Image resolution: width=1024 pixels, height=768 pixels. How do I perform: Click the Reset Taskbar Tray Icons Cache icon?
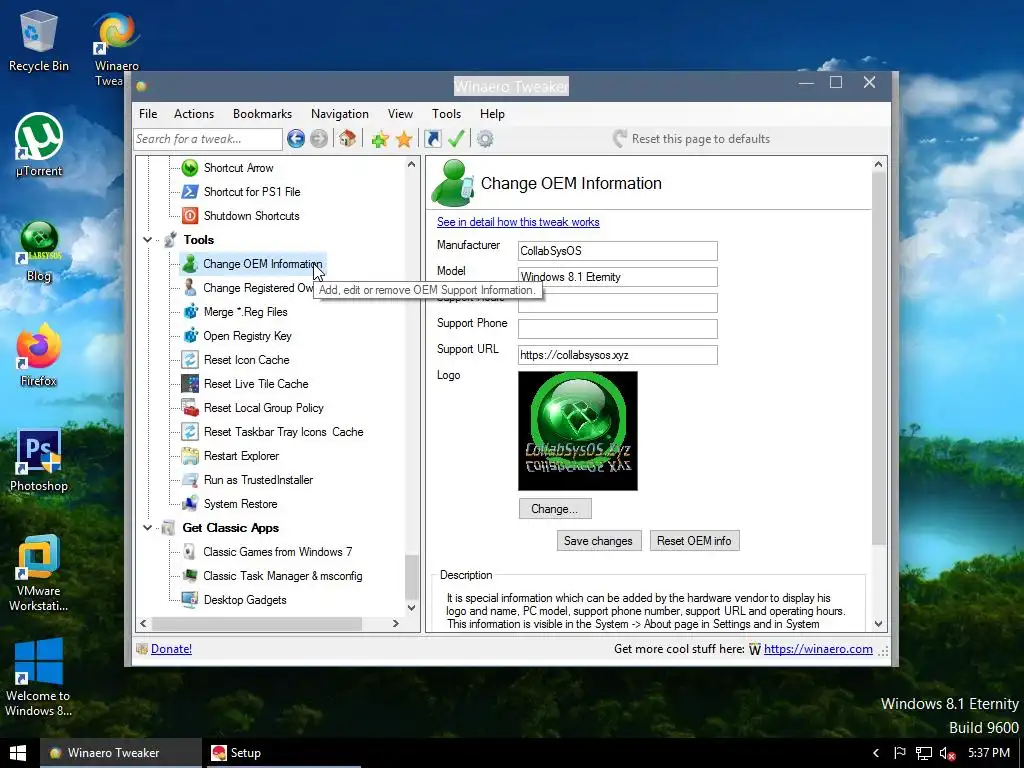(x=189, y=432)
